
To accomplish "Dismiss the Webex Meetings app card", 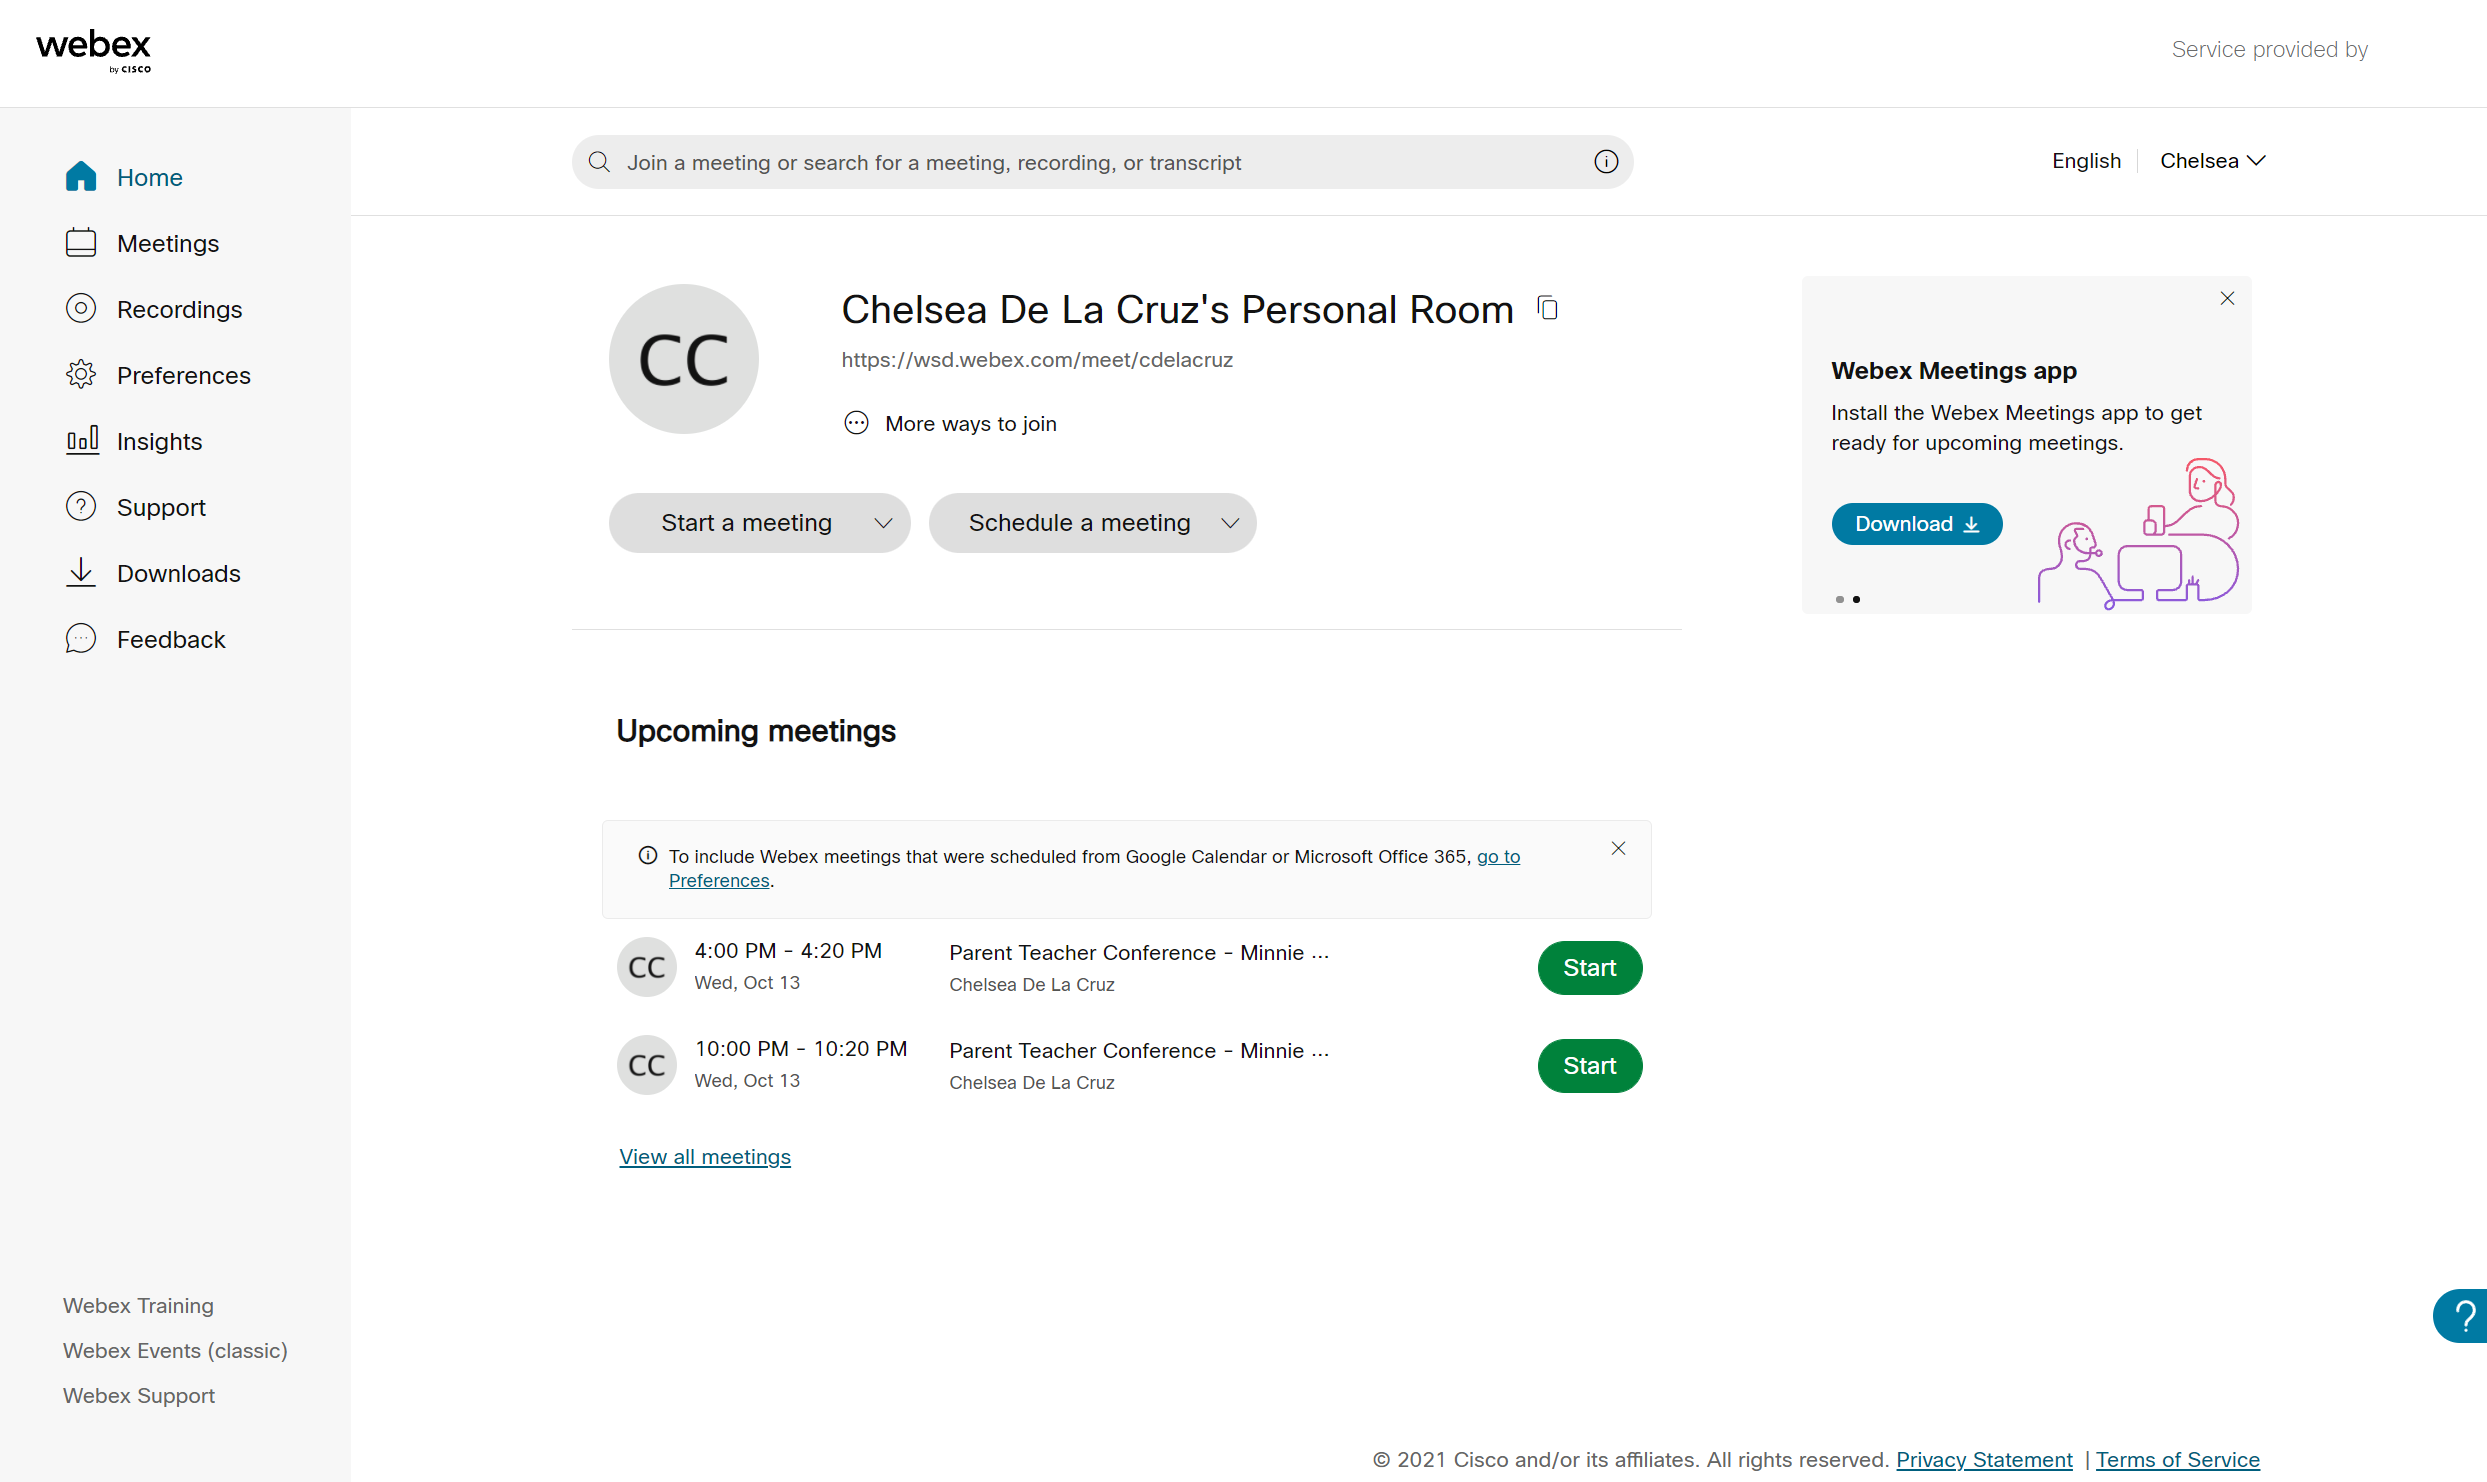I will point(2227,298).
